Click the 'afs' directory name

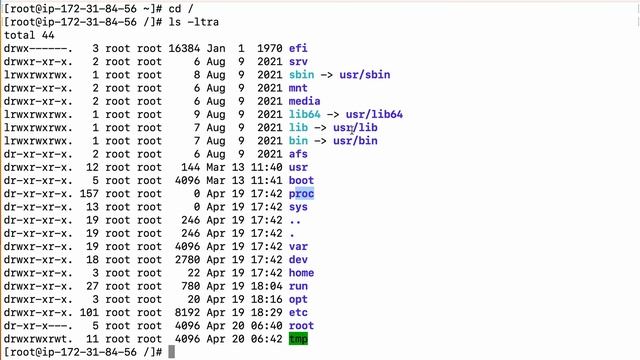(x=298, y=154)
